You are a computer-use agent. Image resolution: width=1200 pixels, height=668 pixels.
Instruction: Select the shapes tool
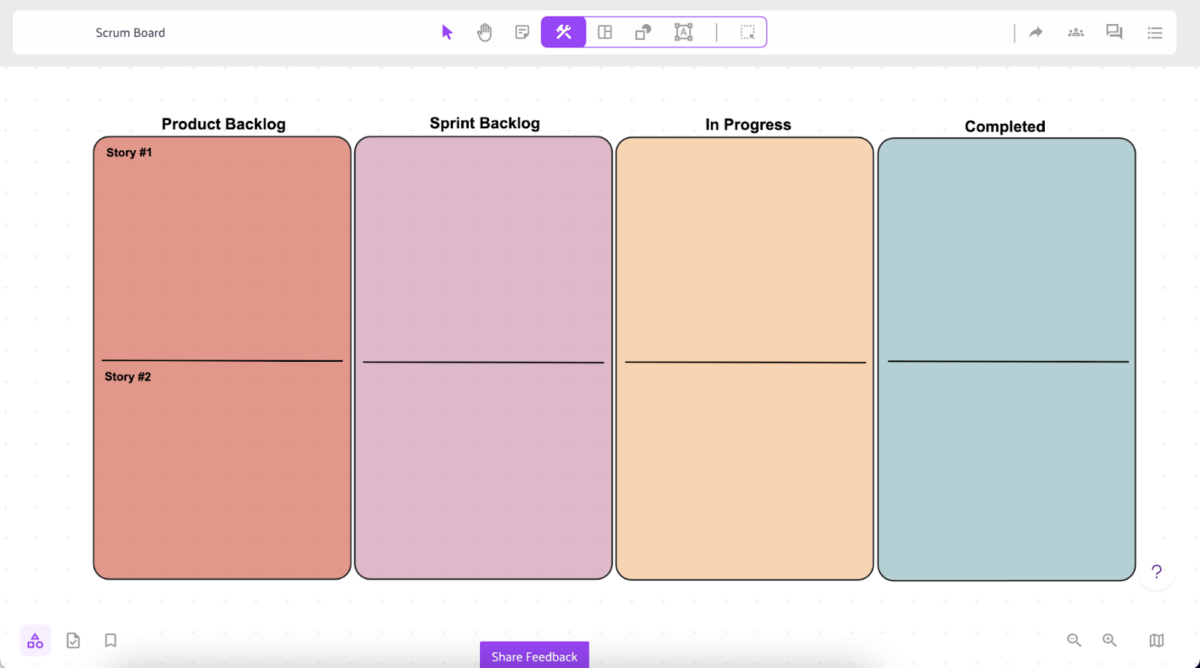tap(642, 31)
